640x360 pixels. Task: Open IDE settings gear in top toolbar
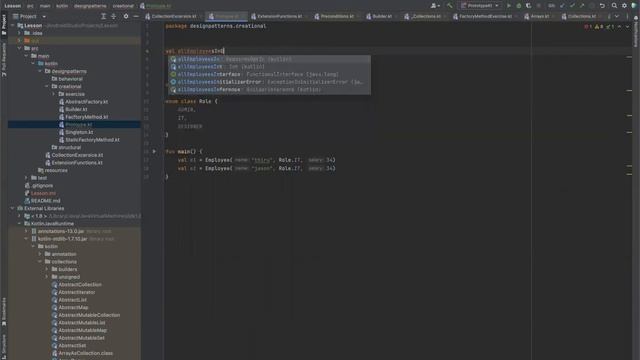point(624,6)
